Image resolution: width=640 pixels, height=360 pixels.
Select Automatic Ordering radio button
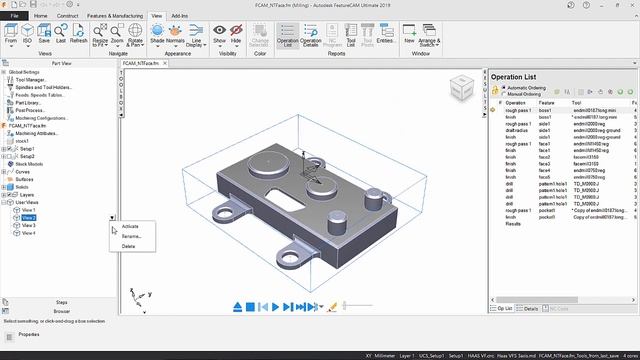coord(504,88)
